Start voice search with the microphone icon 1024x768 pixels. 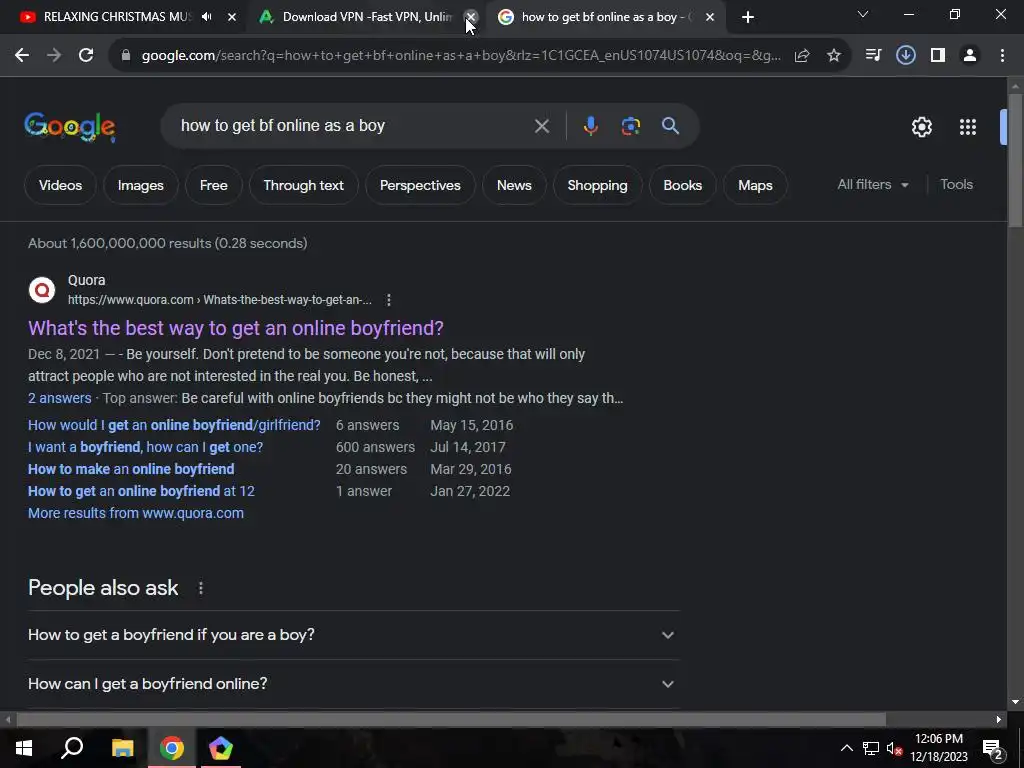pos(590,126)
